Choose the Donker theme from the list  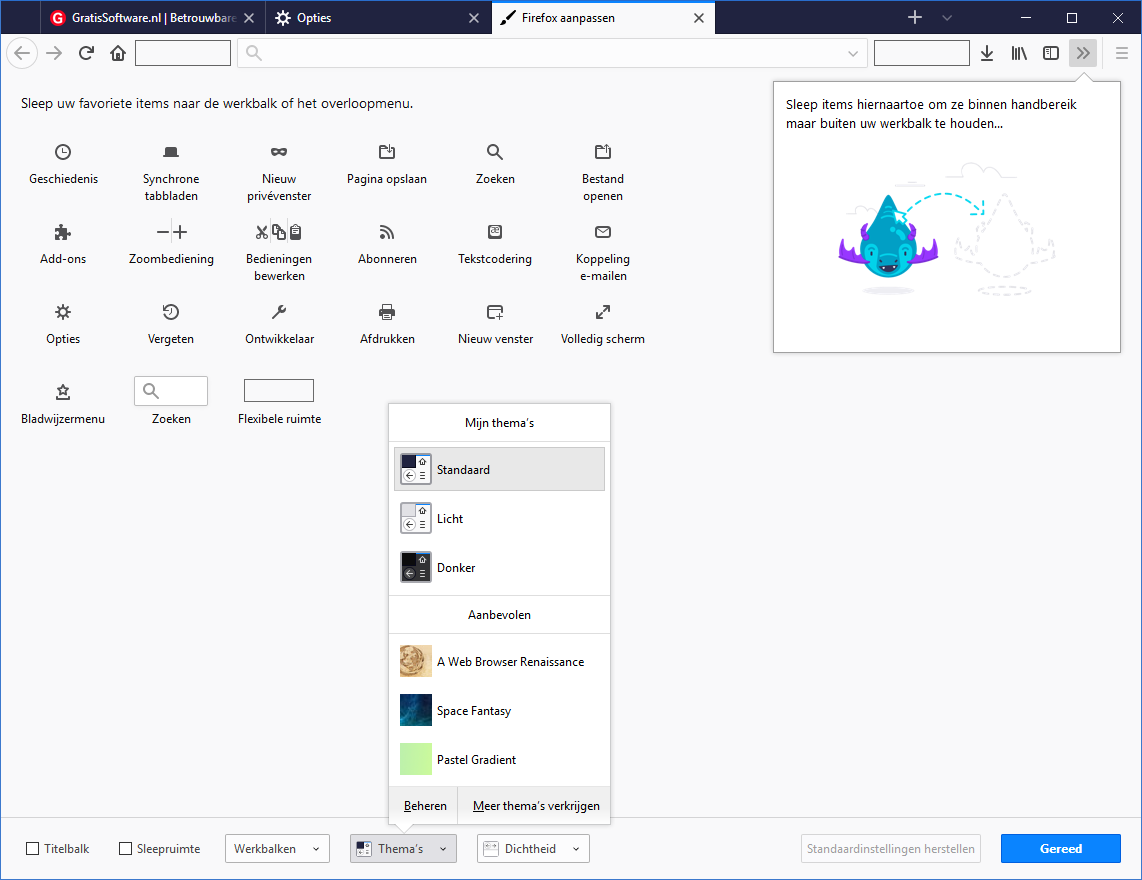pos(499,568)
